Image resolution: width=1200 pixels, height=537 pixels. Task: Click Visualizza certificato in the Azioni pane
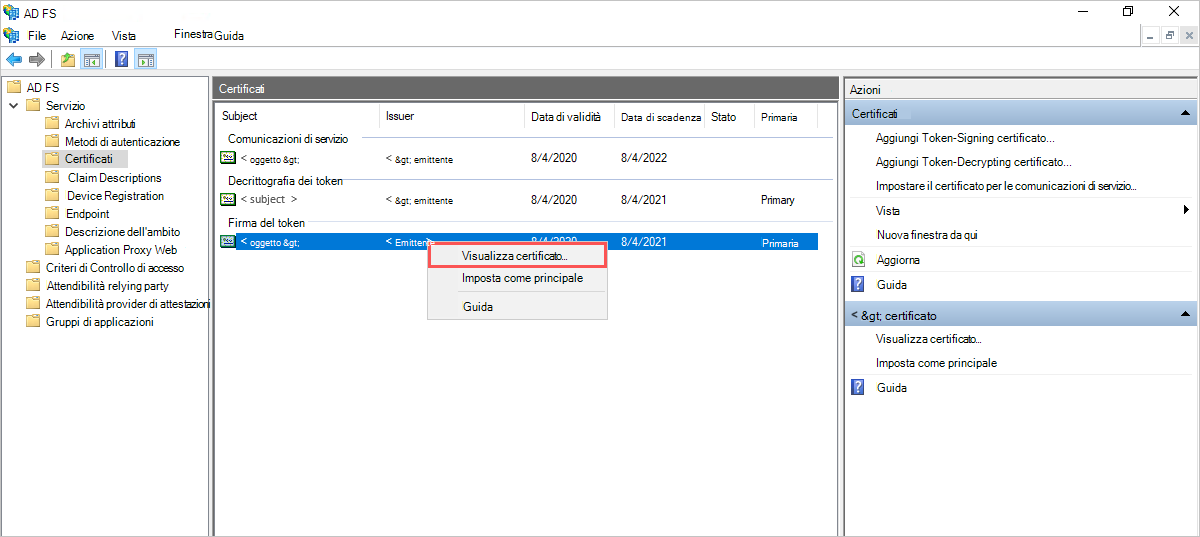(929, 339)
